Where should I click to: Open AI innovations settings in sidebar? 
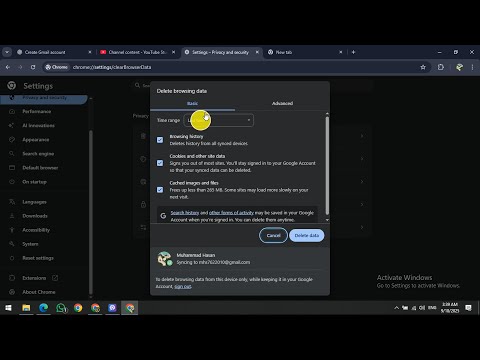point(38,126)
